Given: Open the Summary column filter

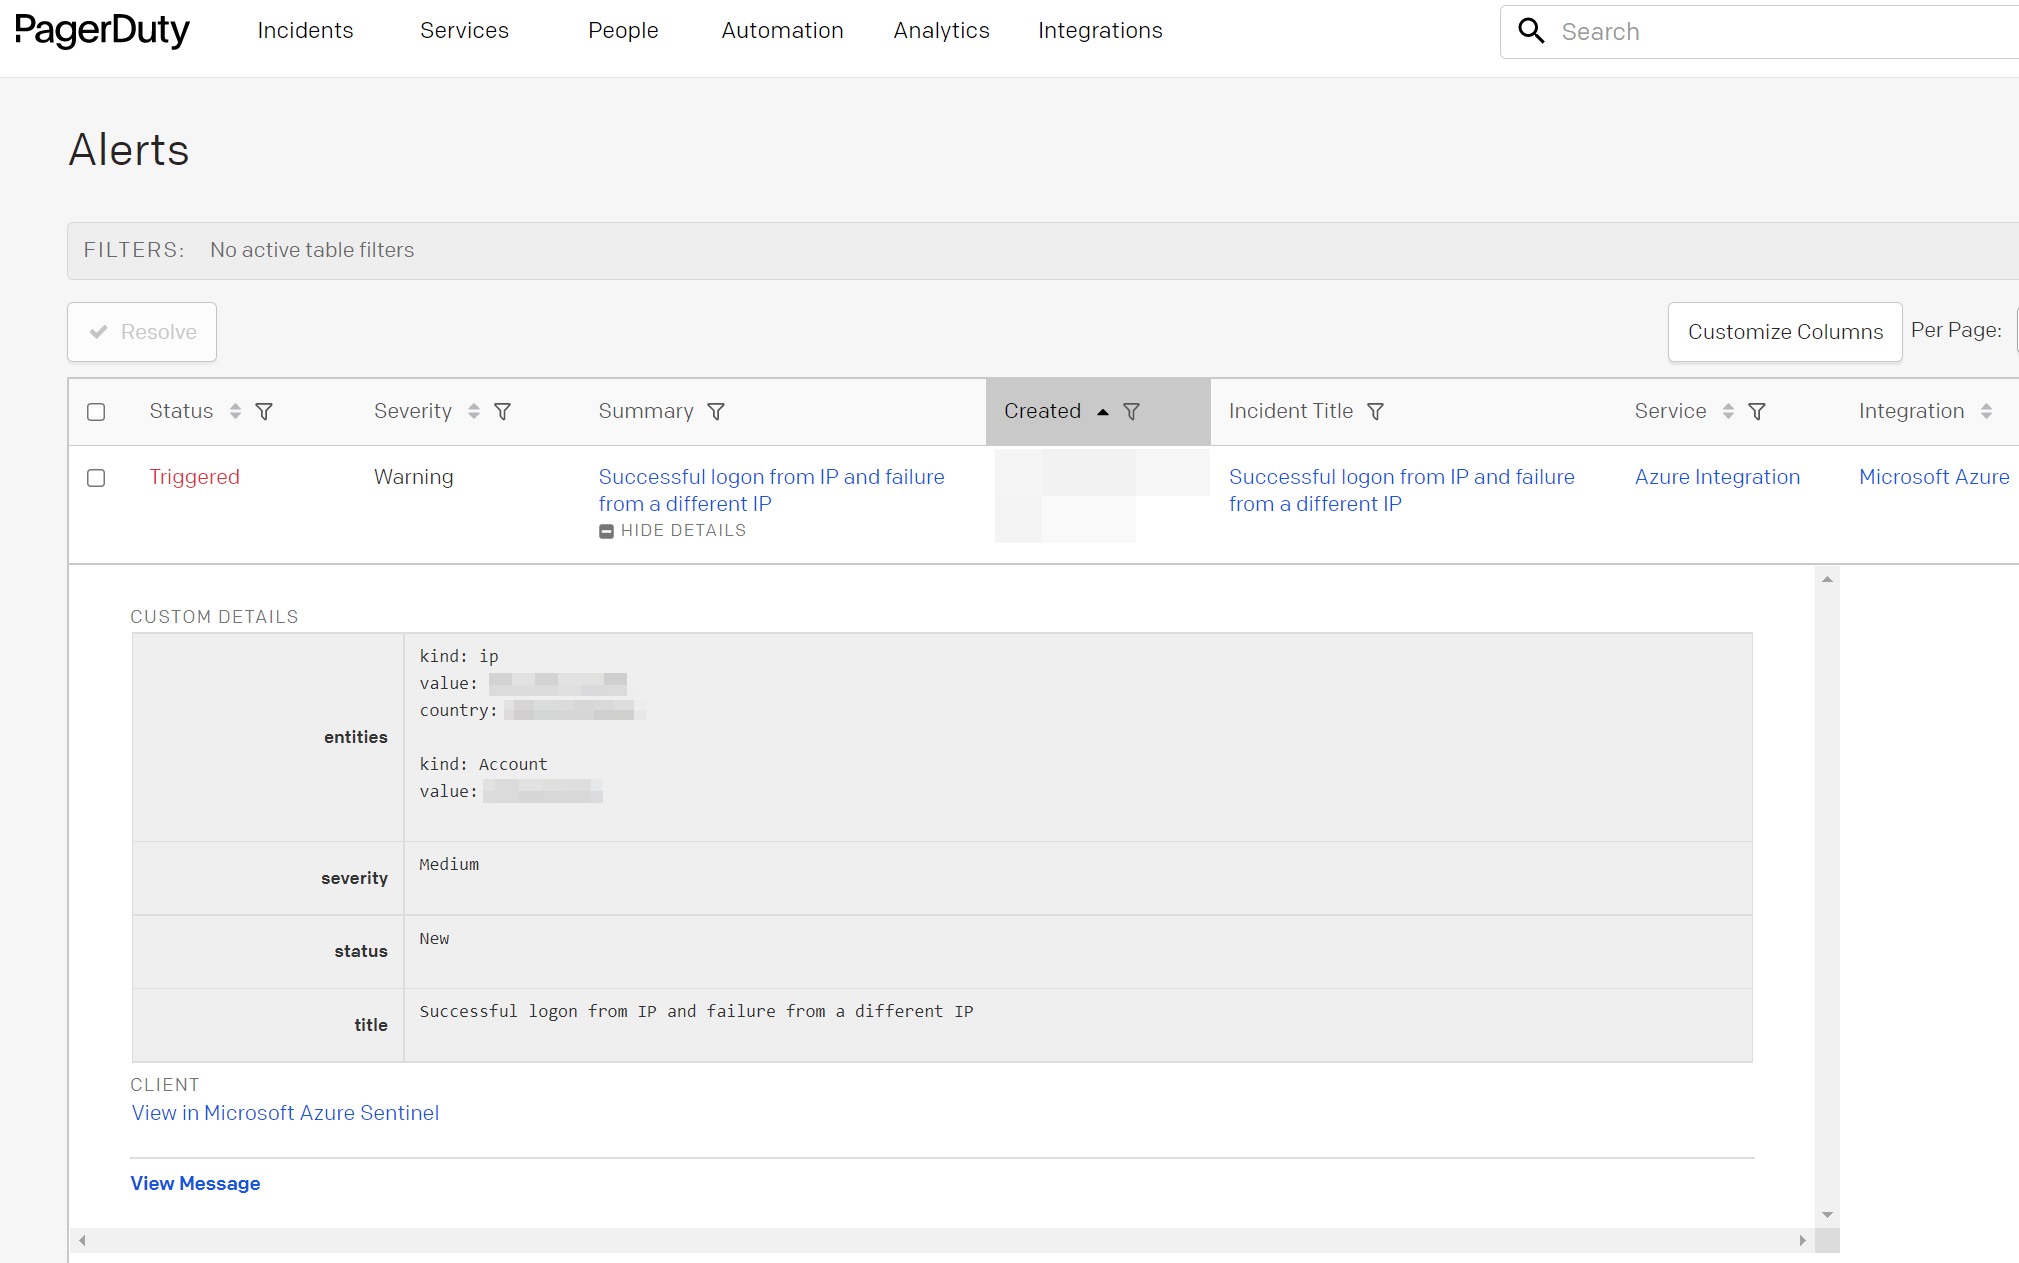Looking at the screenshot, I should click(717, 411).
